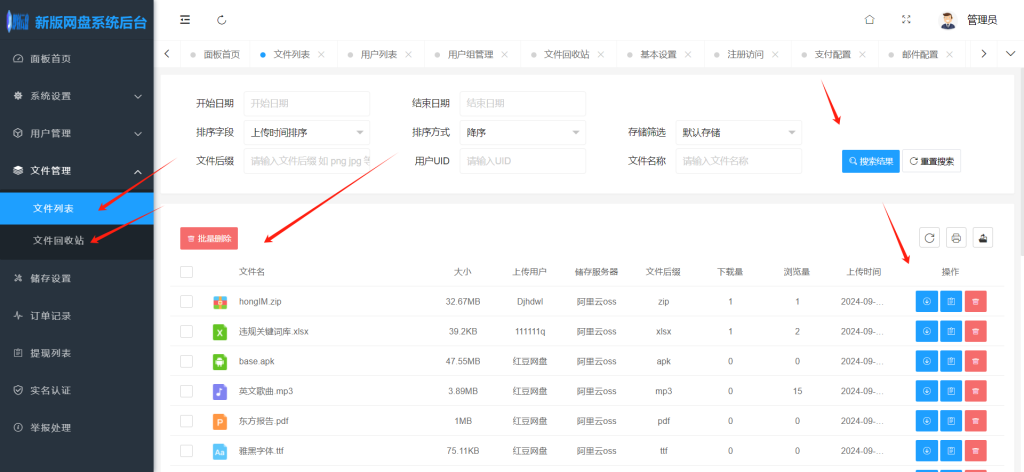Delete 违规关键词库.xlsx with trash icon
The height and width of the screenshot is (472, 1024).
(975, 331)
